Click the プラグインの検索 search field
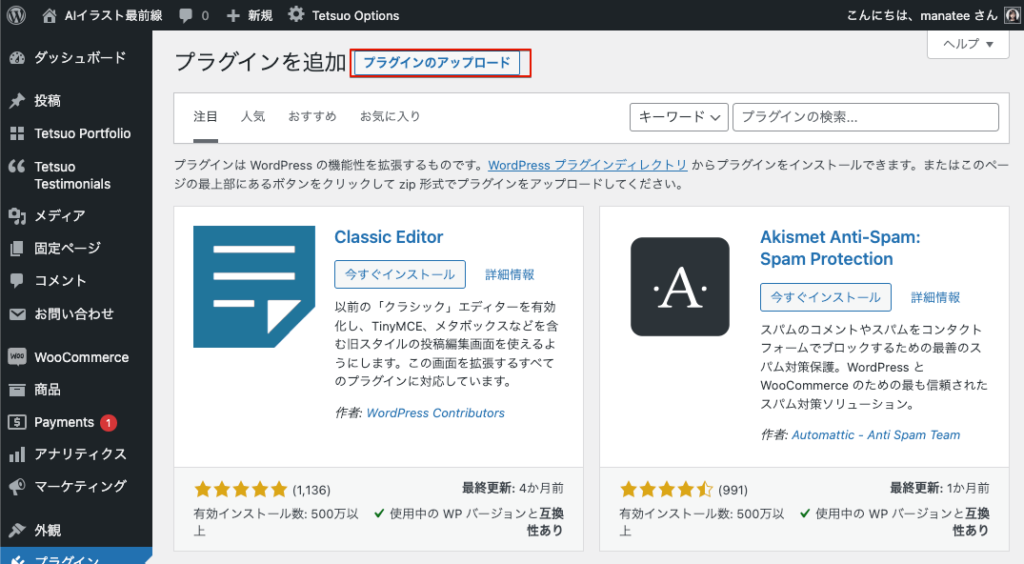Image resolution: width=1024 pixels, height=564 pixels. coord(865,117)
